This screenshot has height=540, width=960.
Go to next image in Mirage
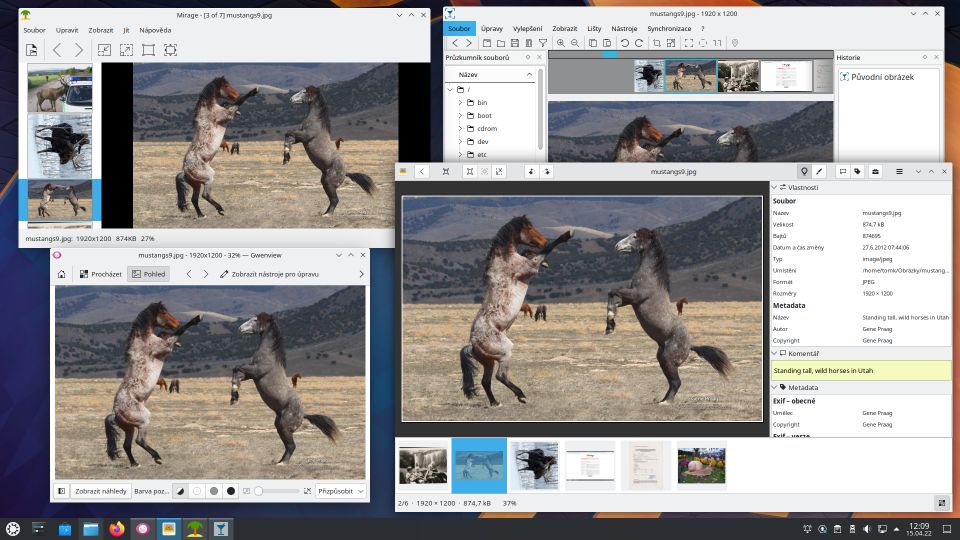click(x=78, y=50)
